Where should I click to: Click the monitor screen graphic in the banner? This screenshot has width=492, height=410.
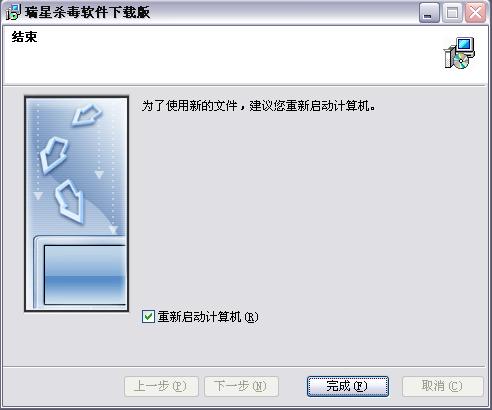(x=85, y=275)
